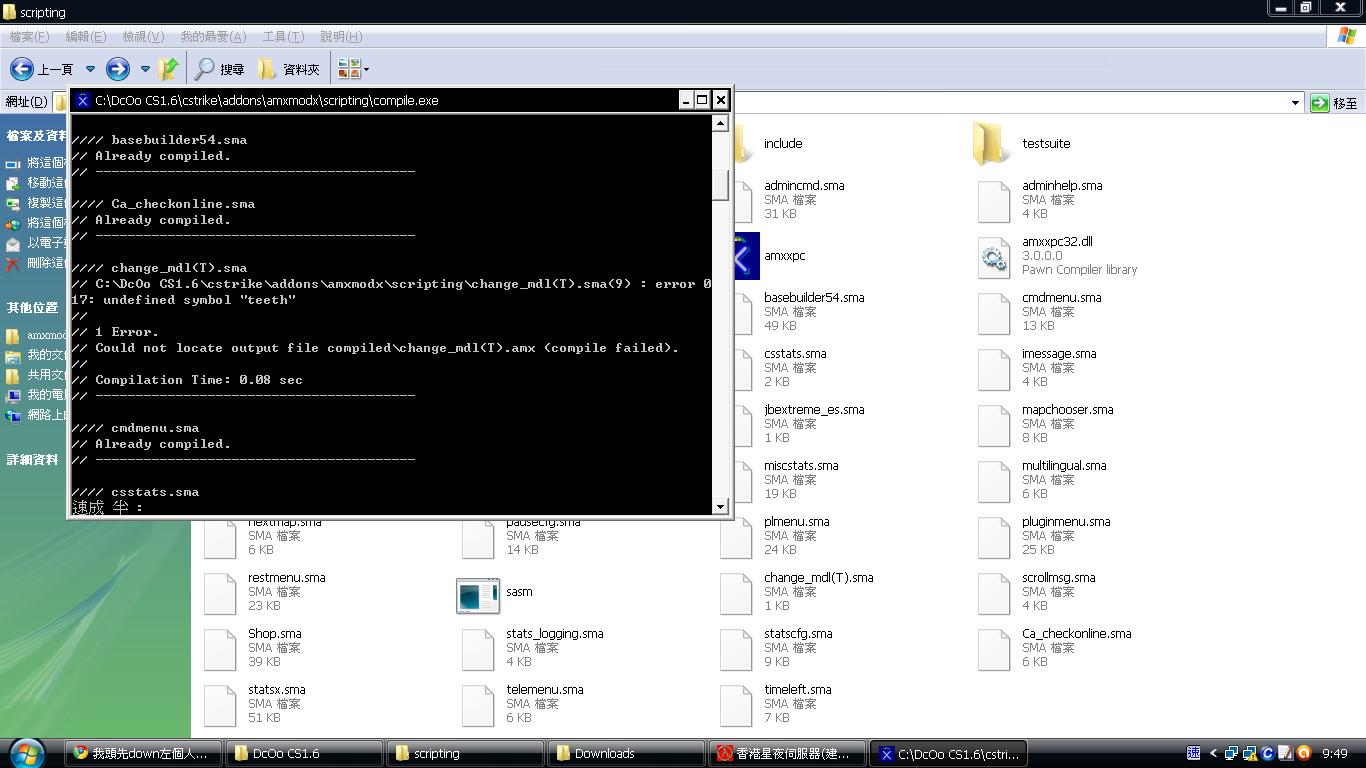Select the sasm application icon
The image size is (1366, 768).
[x=478, y=593]
